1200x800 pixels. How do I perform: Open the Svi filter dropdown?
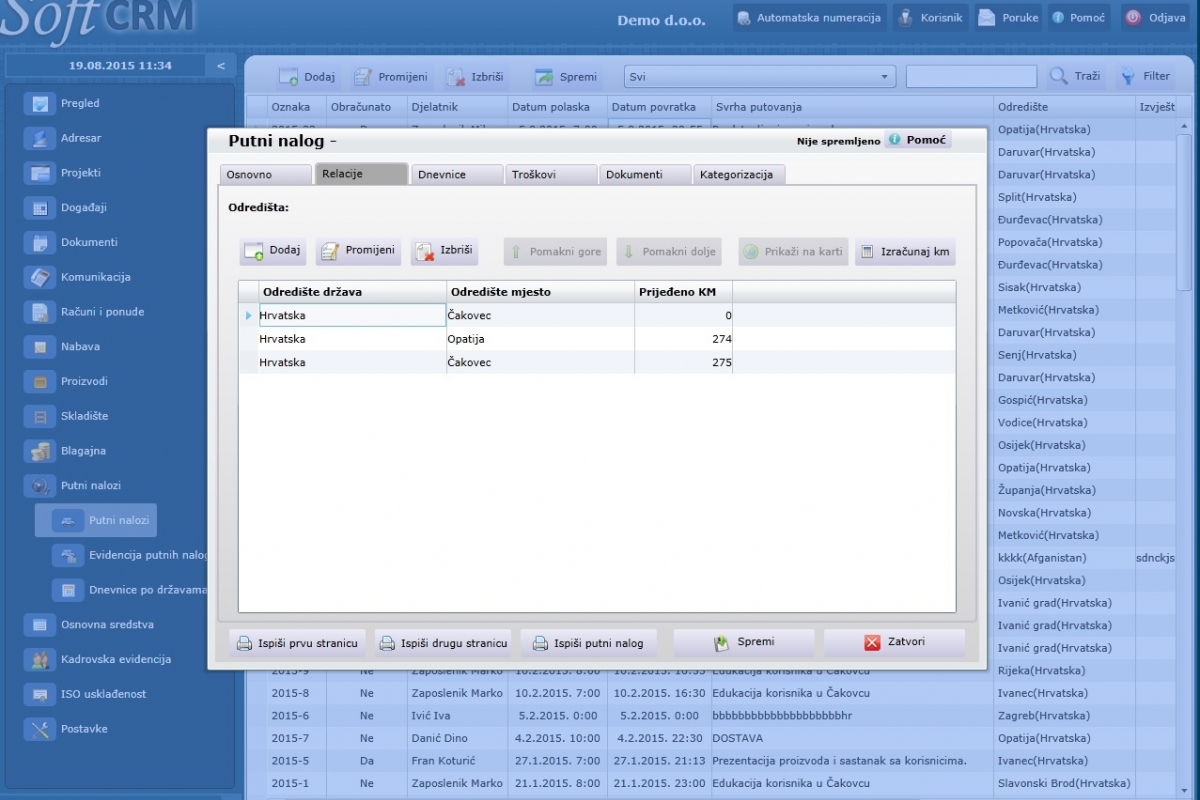tap(760, 77)
